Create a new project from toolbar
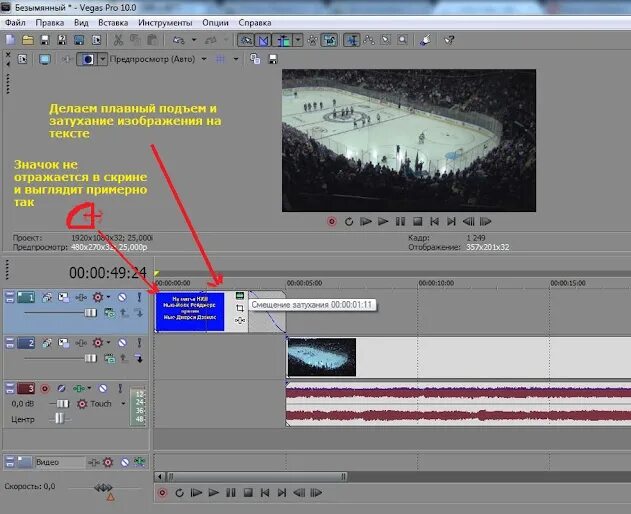The width and height of the screenshot is (631, 514). pyautogui.click(x=10, y=40)
